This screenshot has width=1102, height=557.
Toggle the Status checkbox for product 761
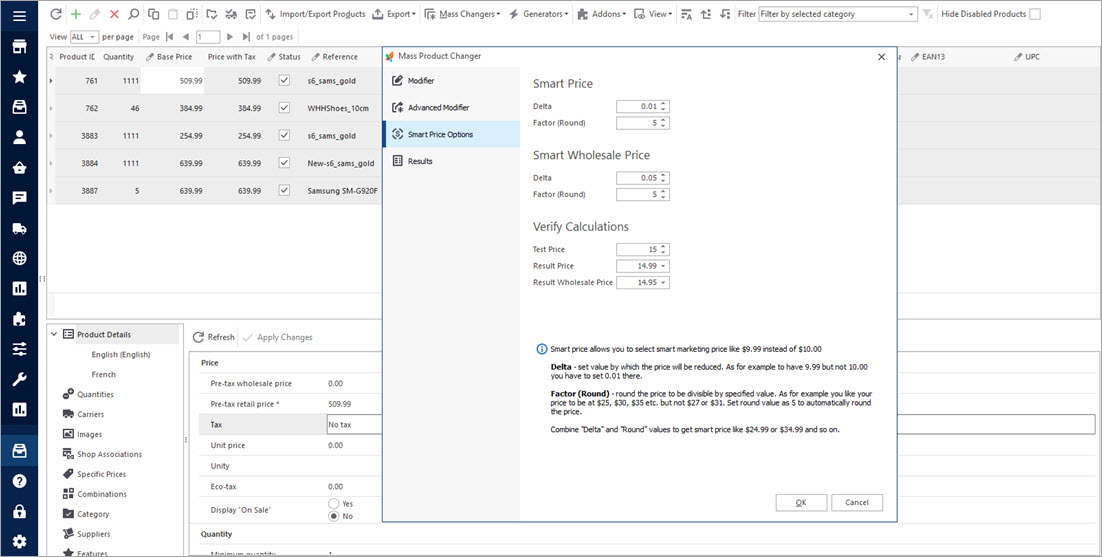(284, 81)
